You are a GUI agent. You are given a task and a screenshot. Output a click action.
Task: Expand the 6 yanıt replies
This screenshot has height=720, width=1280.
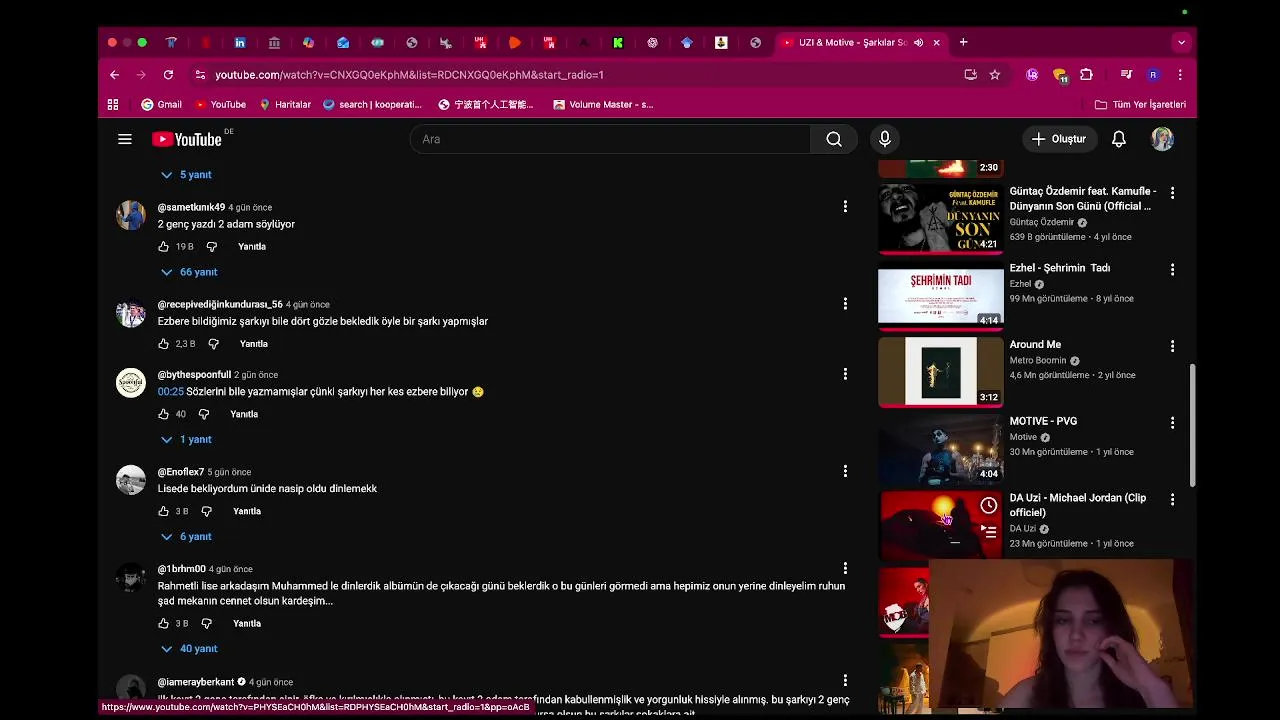[x=187, y=537]
